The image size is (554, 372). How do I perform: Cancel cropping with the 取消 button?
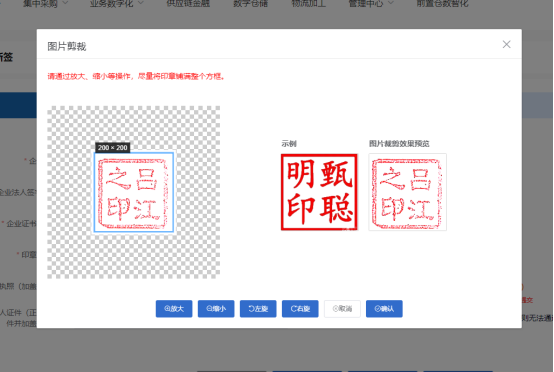342,309
